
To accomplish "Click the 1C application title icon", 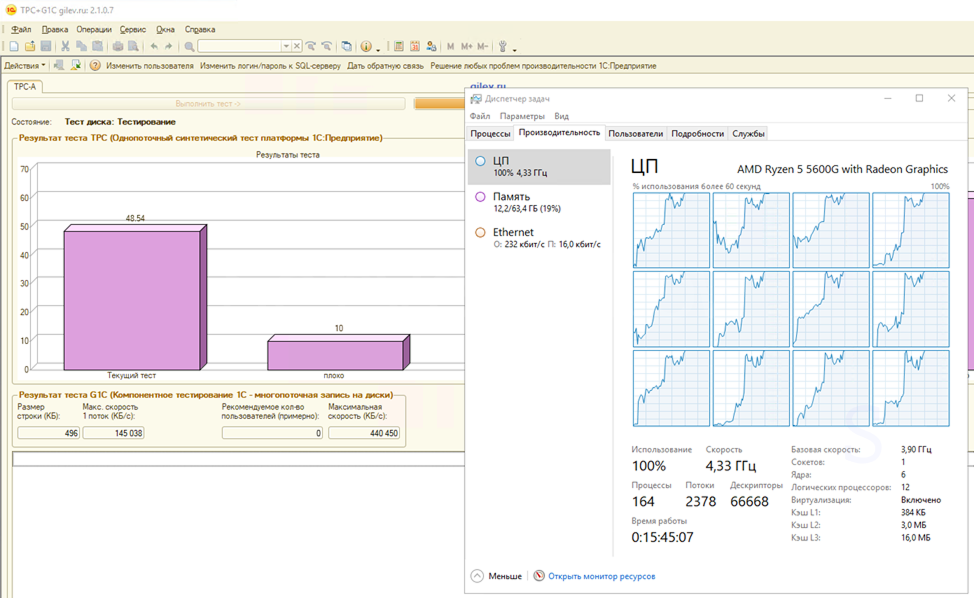I will (x=11, y=10).
